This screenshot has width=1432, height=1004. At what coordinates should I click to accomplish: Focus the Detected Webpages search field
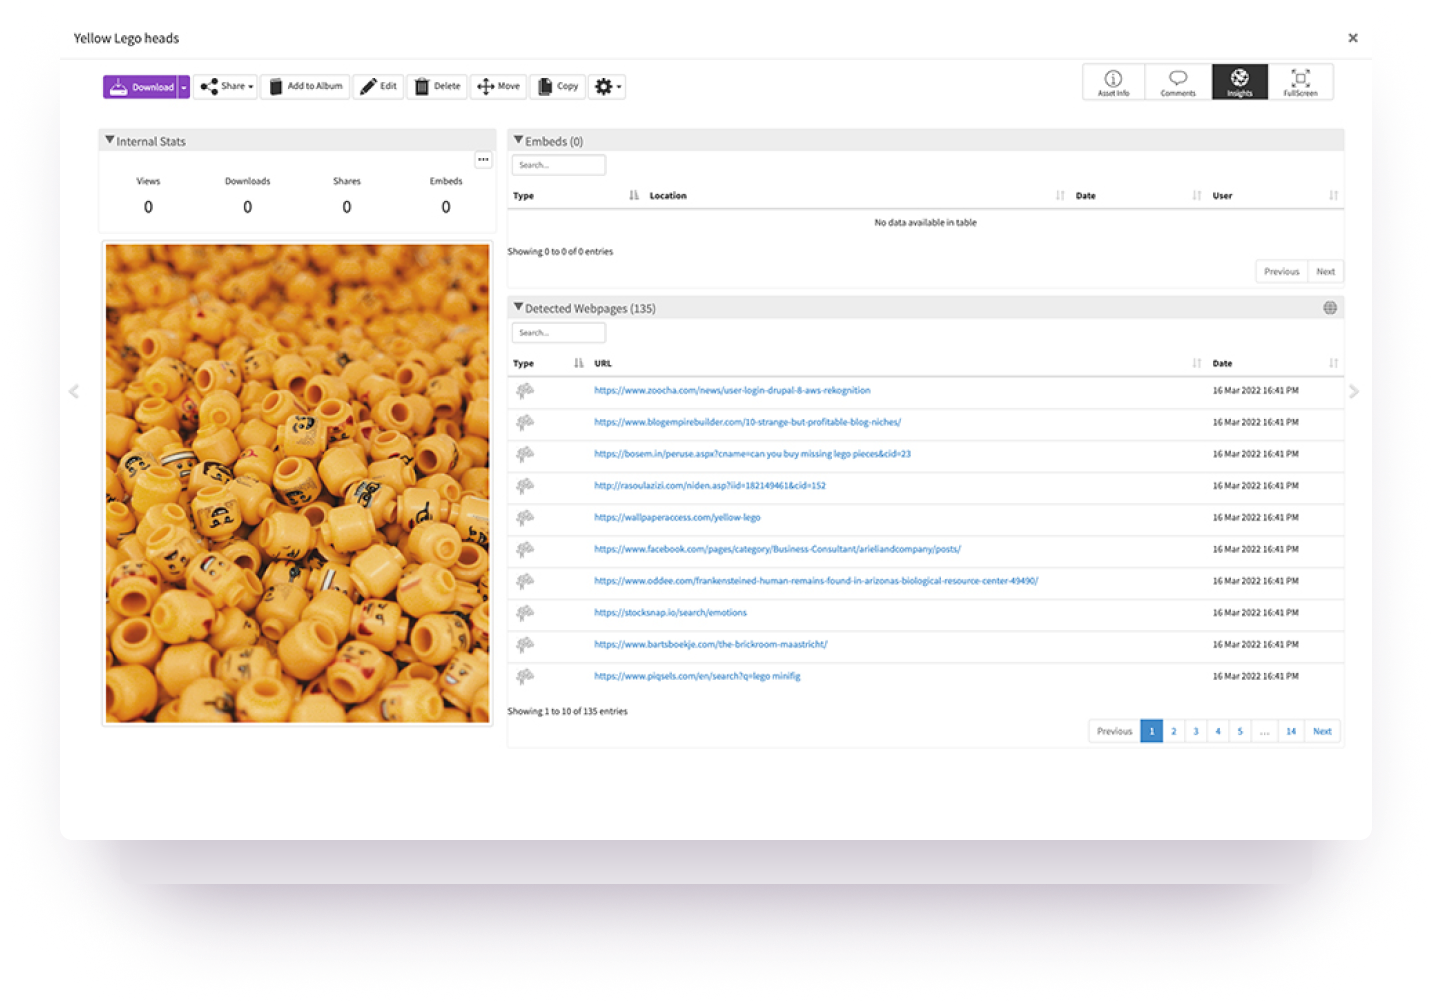click(x=559, y=333)
